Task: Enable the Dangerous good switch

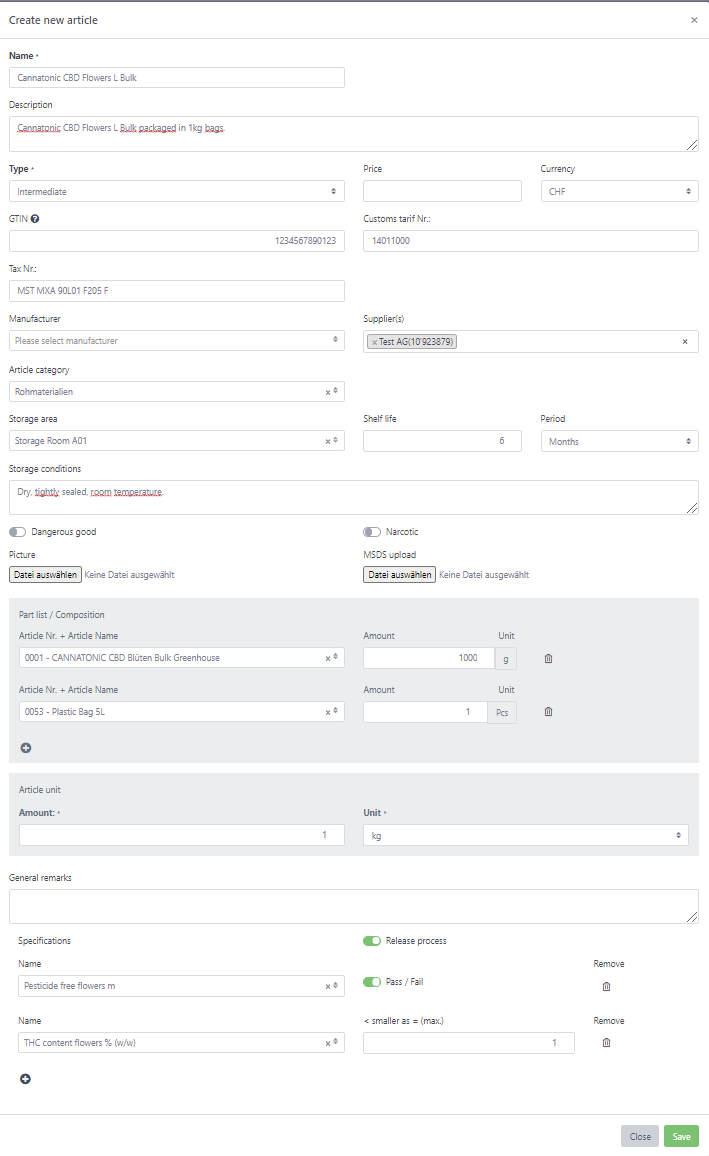Action: tap(18, 532)
